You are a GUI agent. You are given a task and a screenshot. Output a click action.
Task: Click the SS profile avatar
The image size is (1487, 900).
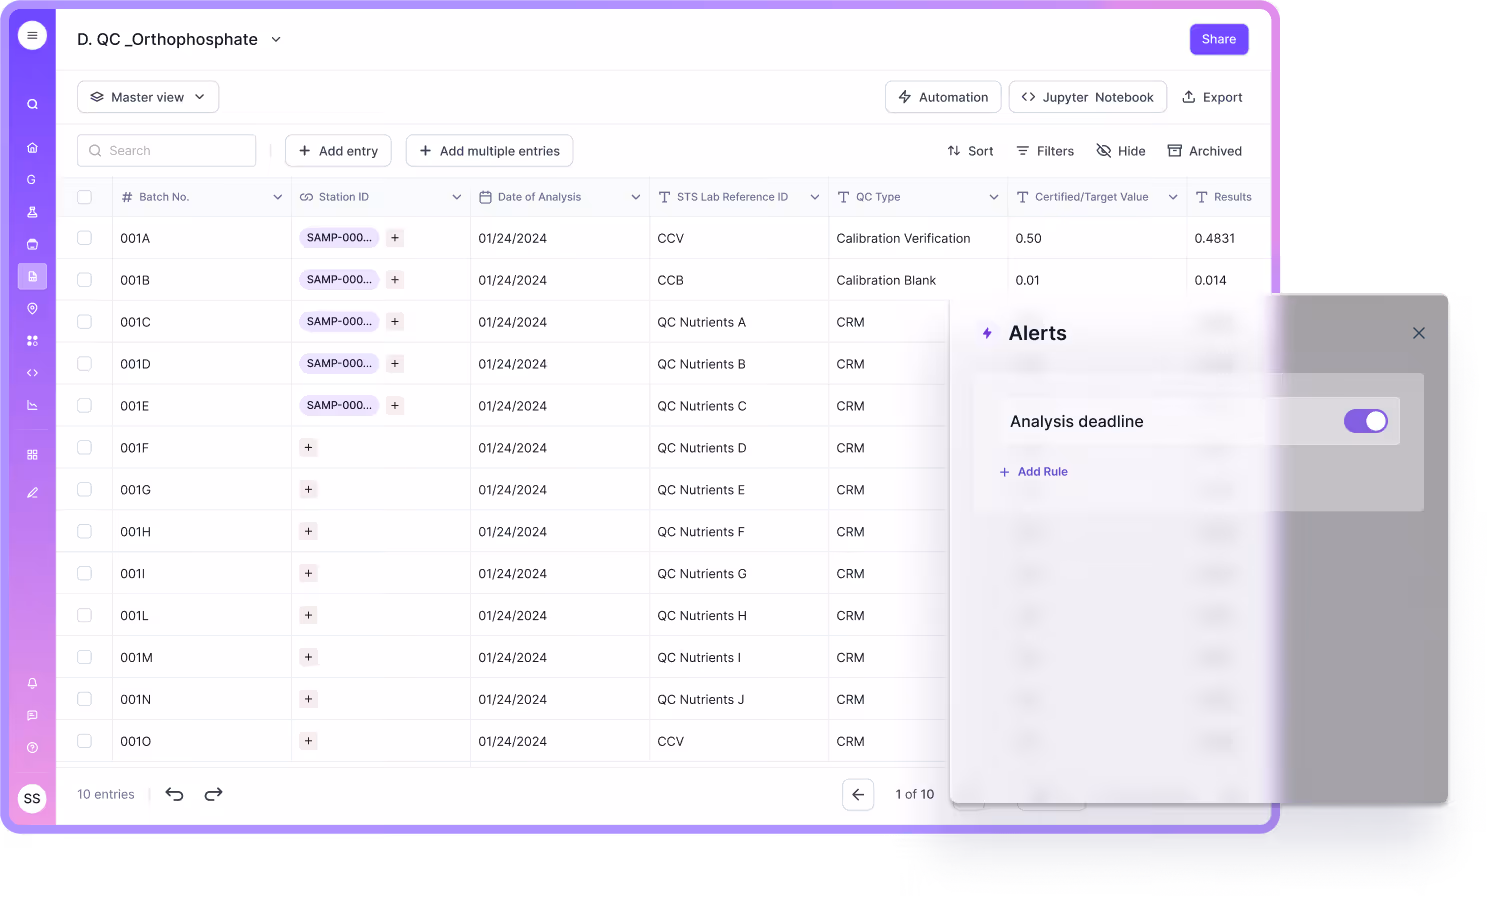point(31,798)
